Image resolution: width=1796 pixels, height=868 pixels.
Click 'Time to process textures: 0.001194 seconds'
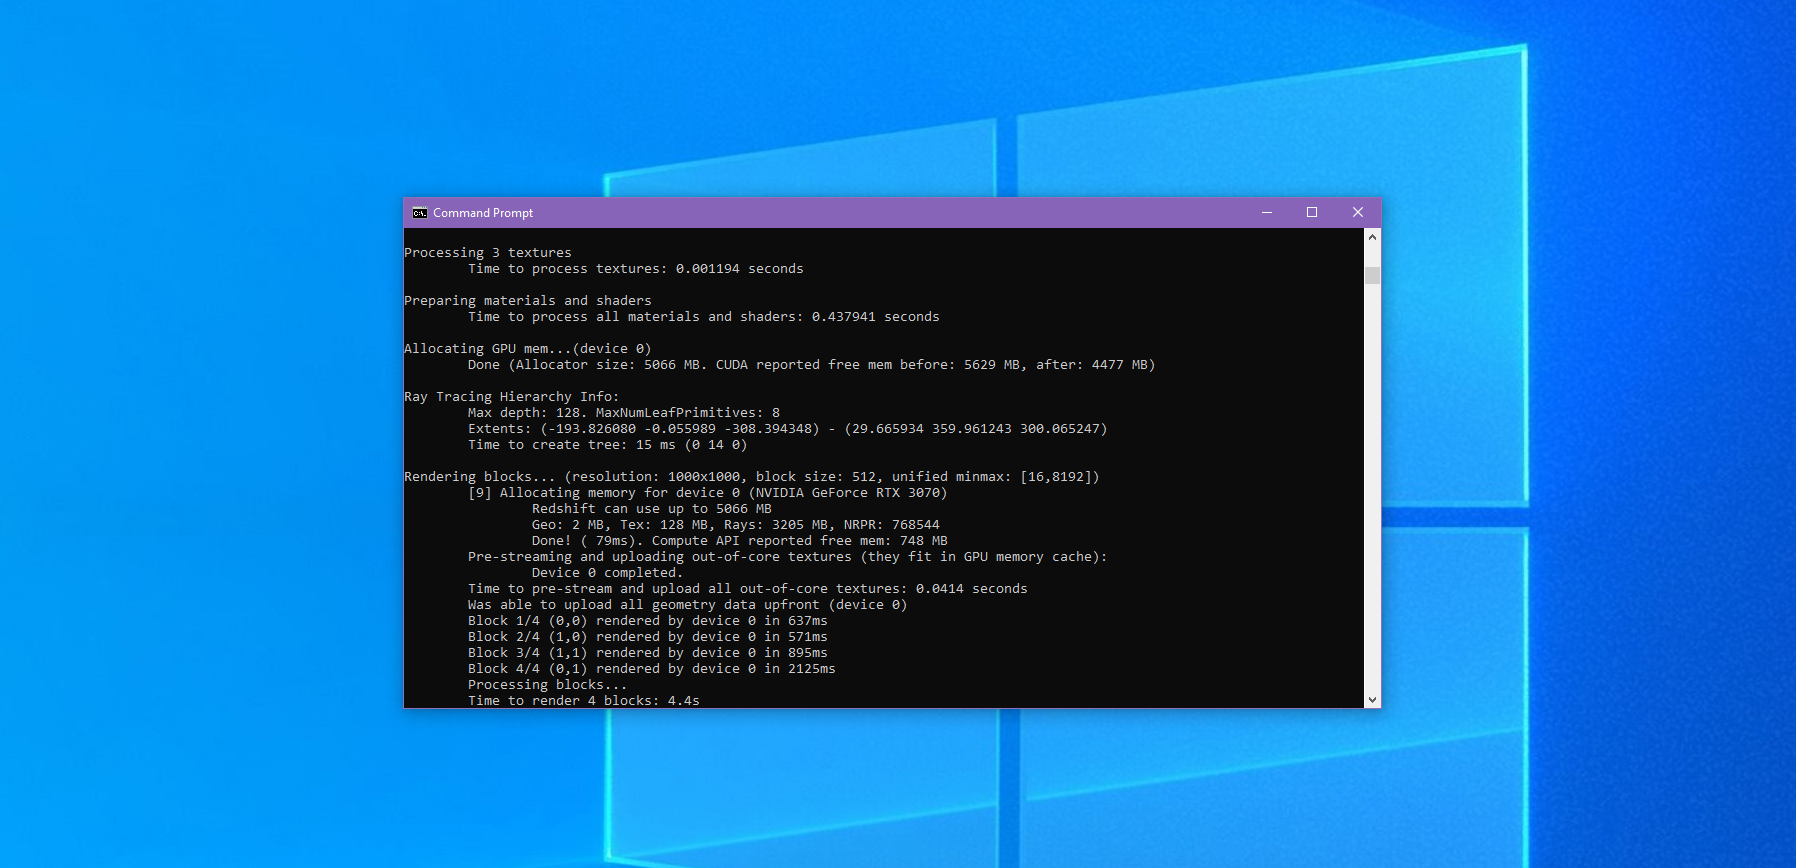pyautogui.click(x=636, y=269)
